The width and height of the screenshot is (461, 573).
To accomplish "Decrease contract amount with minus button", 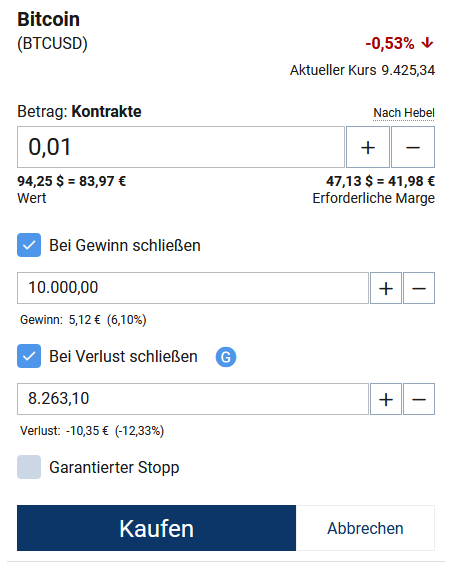I will [413, 147].
